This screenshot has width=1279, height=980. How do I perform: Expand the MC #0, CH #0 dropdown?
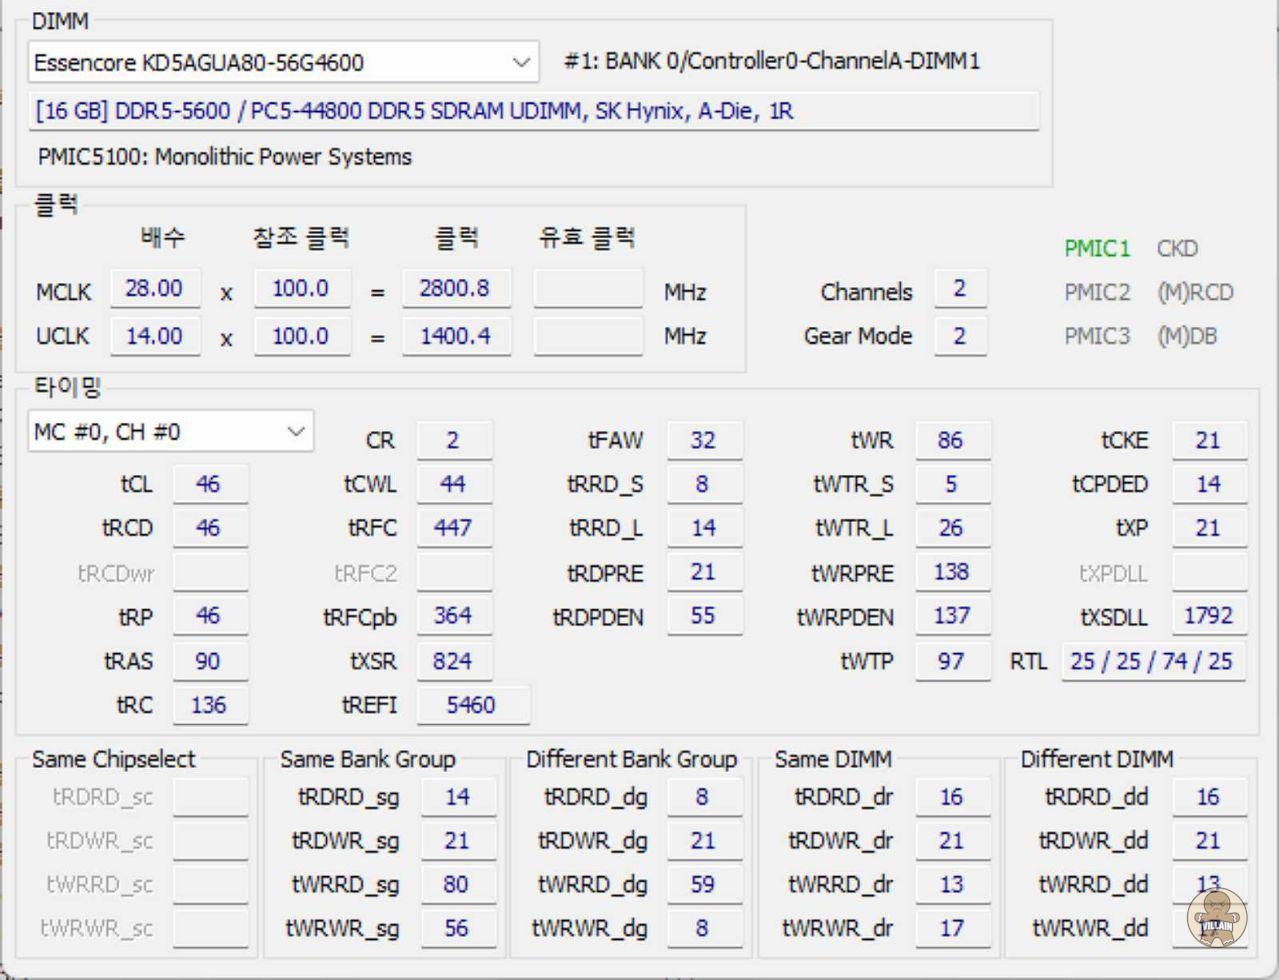(170, 432)
